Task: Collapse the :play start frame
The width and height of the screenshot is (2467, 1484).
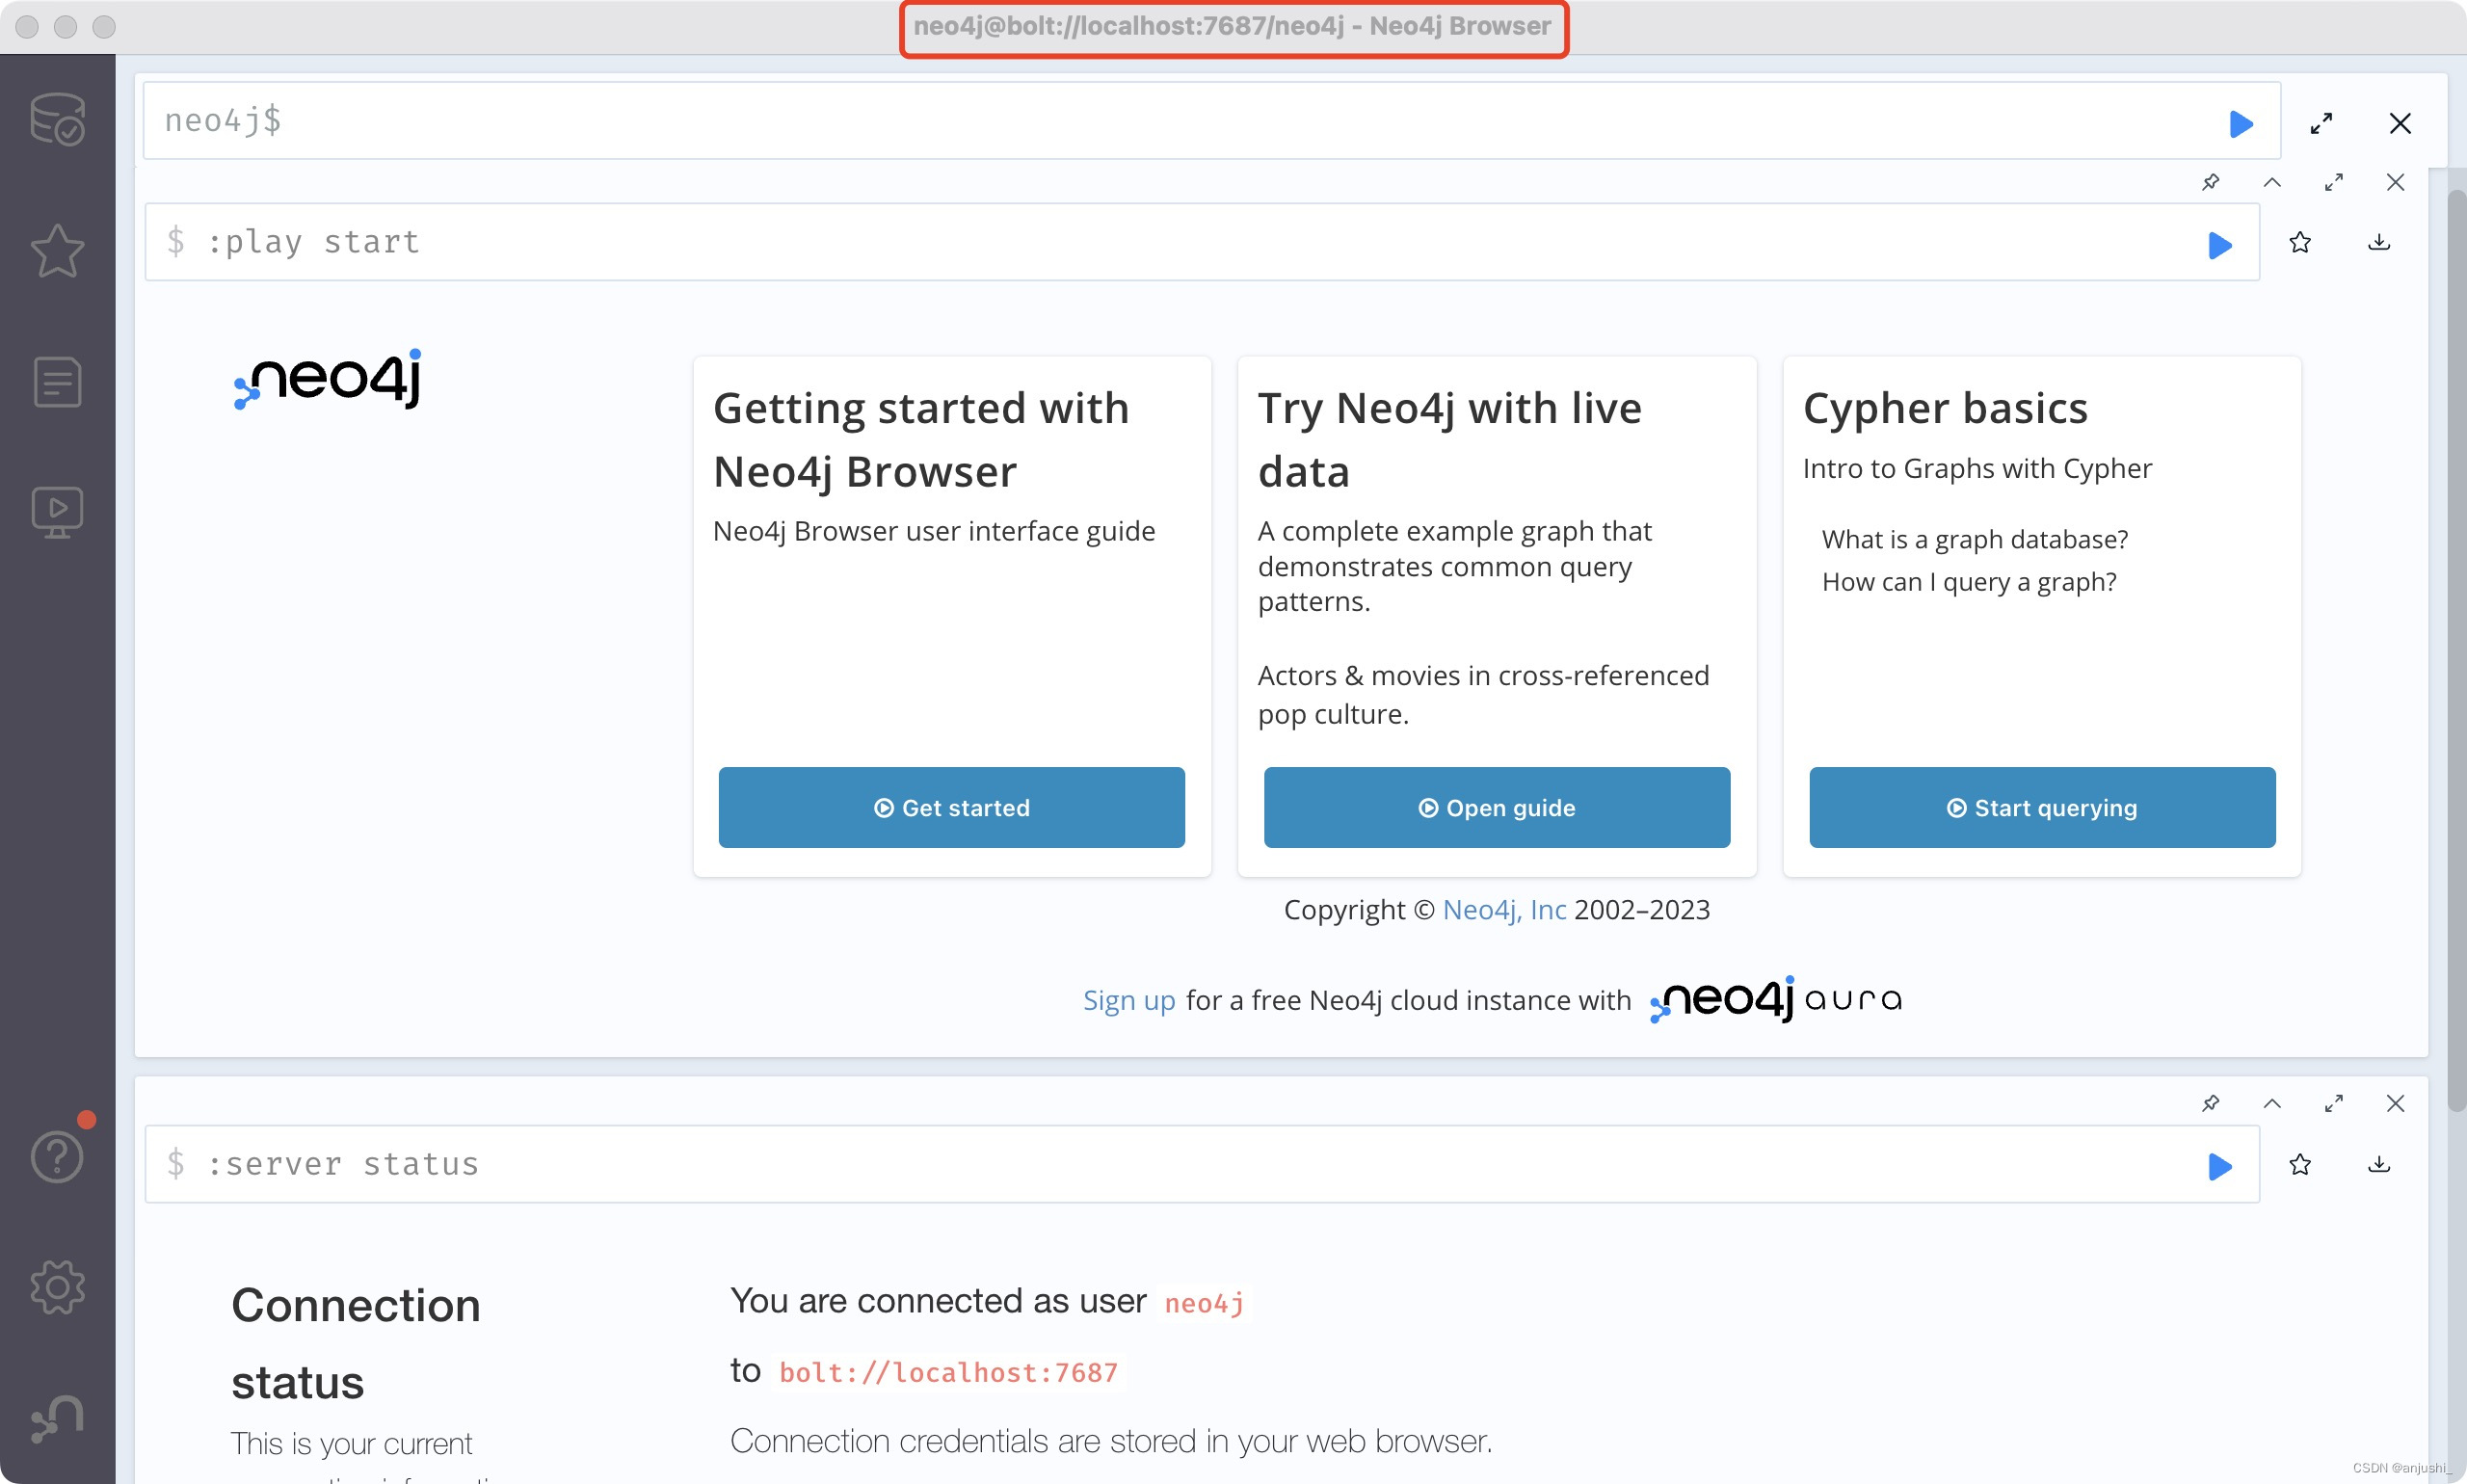Action: [2272, 182]
